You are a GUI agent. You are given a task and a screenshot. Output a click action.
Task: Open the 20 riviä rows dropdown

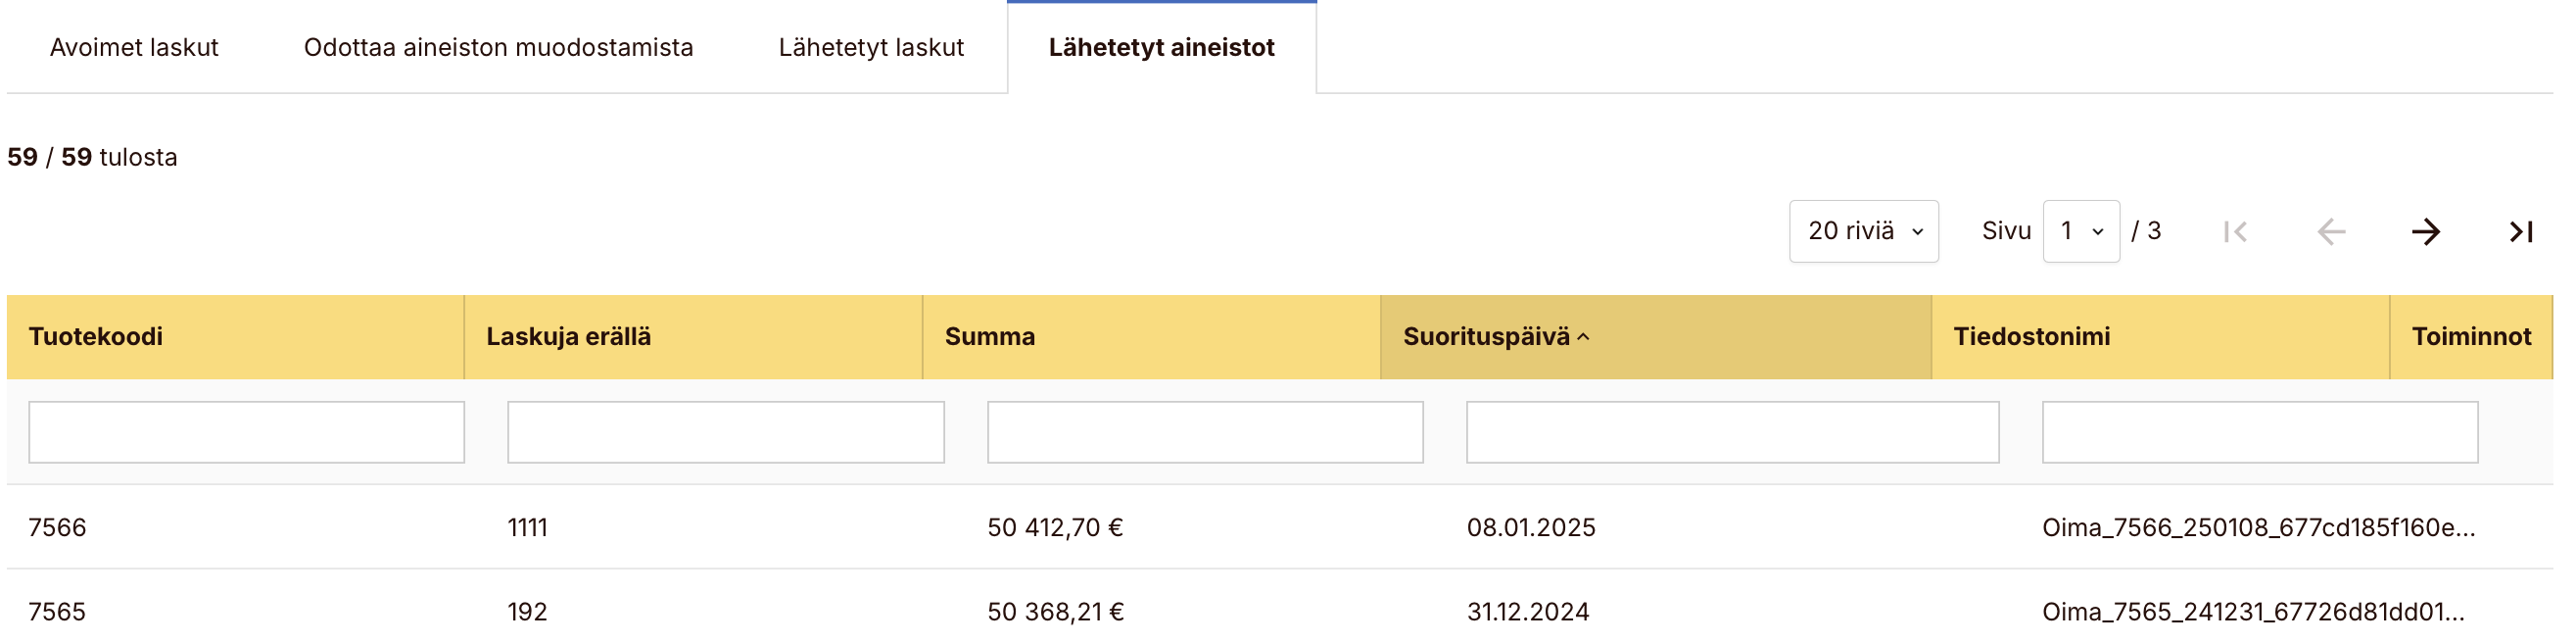[1863, 231]
